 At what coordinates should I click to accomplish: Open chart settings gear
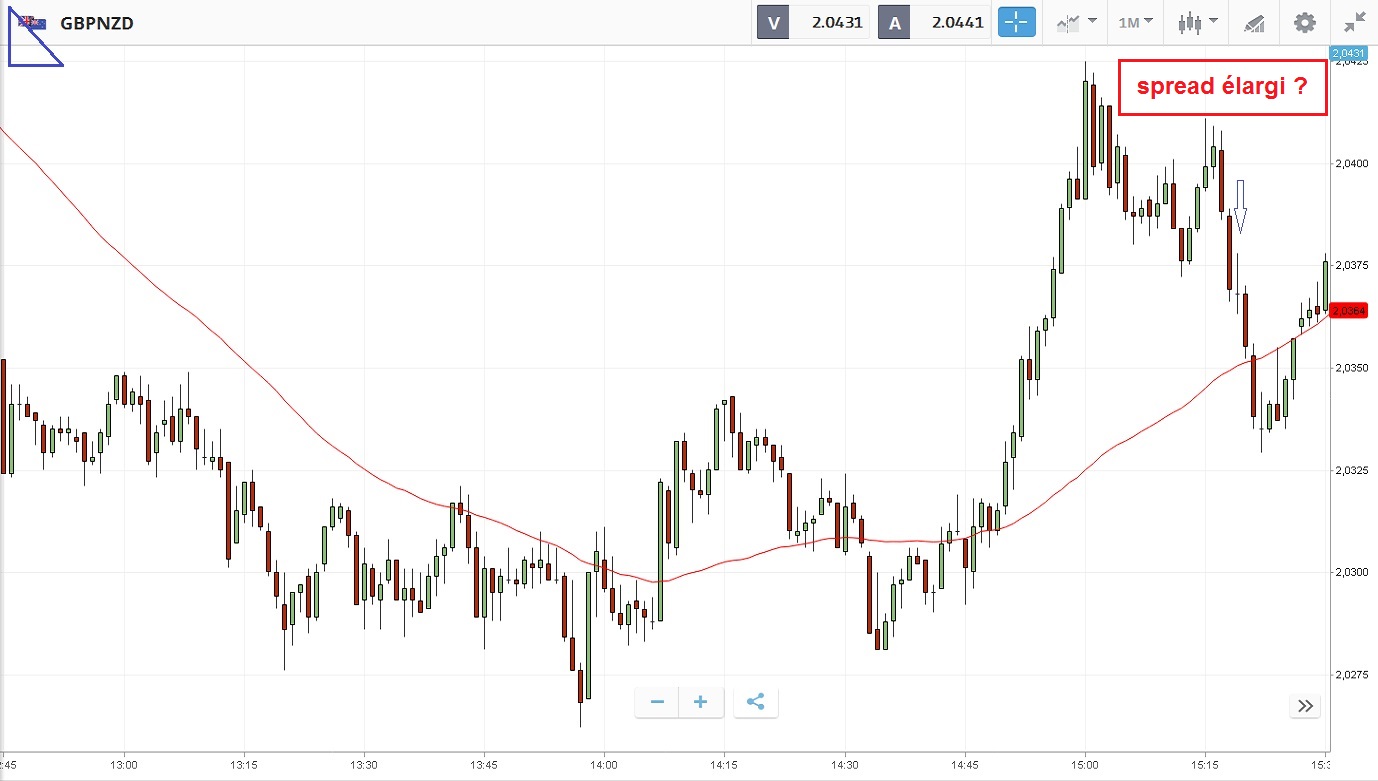[x=1304, y=22]
